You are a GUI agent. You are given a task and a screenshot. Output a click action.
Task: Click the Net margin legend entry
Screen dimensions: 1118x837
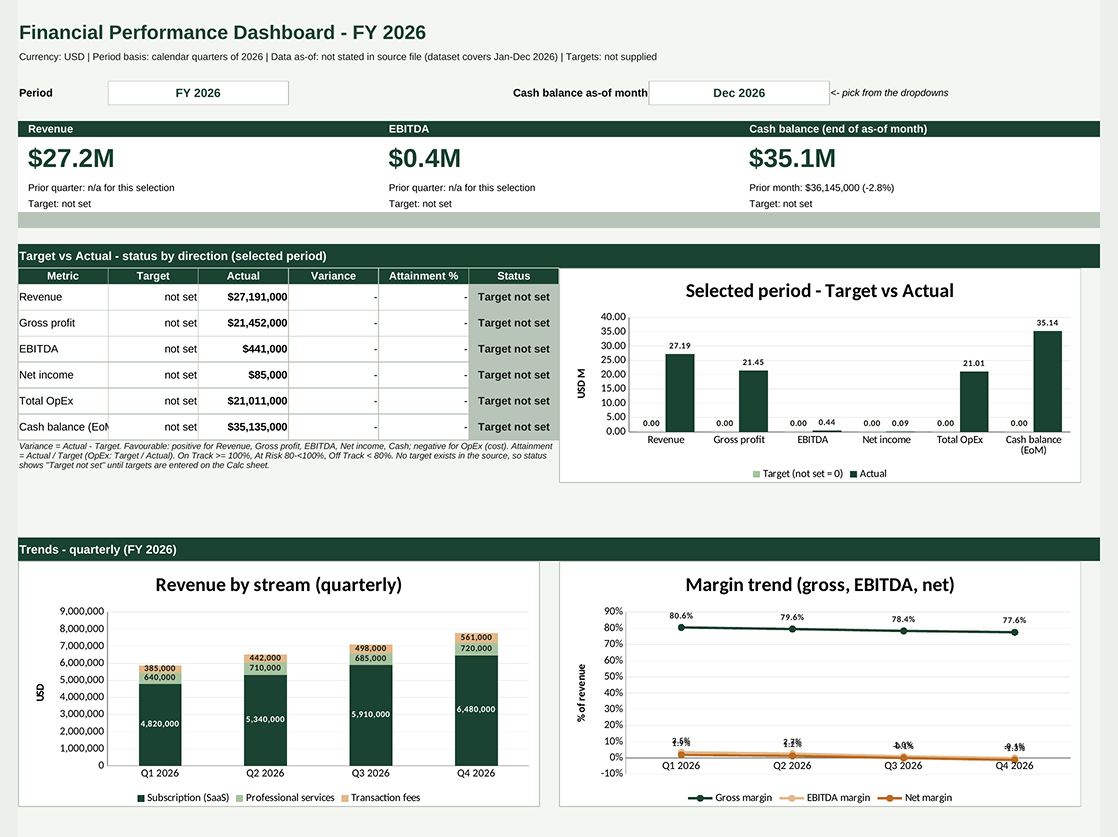pos(915,798)
